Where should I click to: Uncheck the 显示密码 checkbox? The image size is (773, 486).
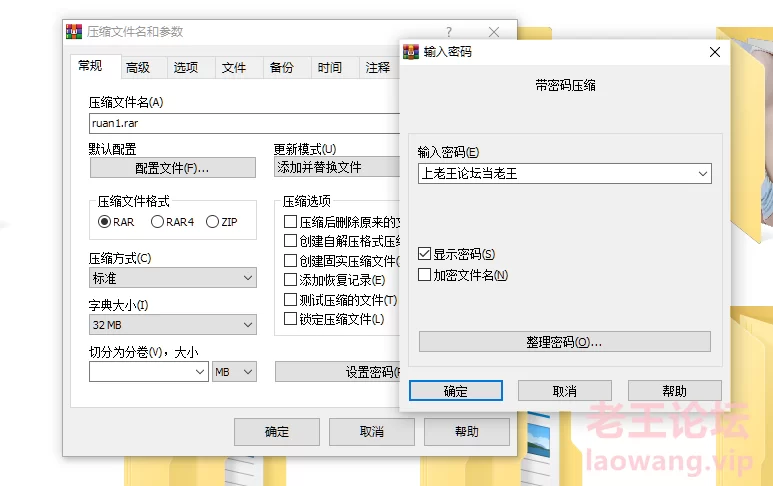click(x=425, y=254)
